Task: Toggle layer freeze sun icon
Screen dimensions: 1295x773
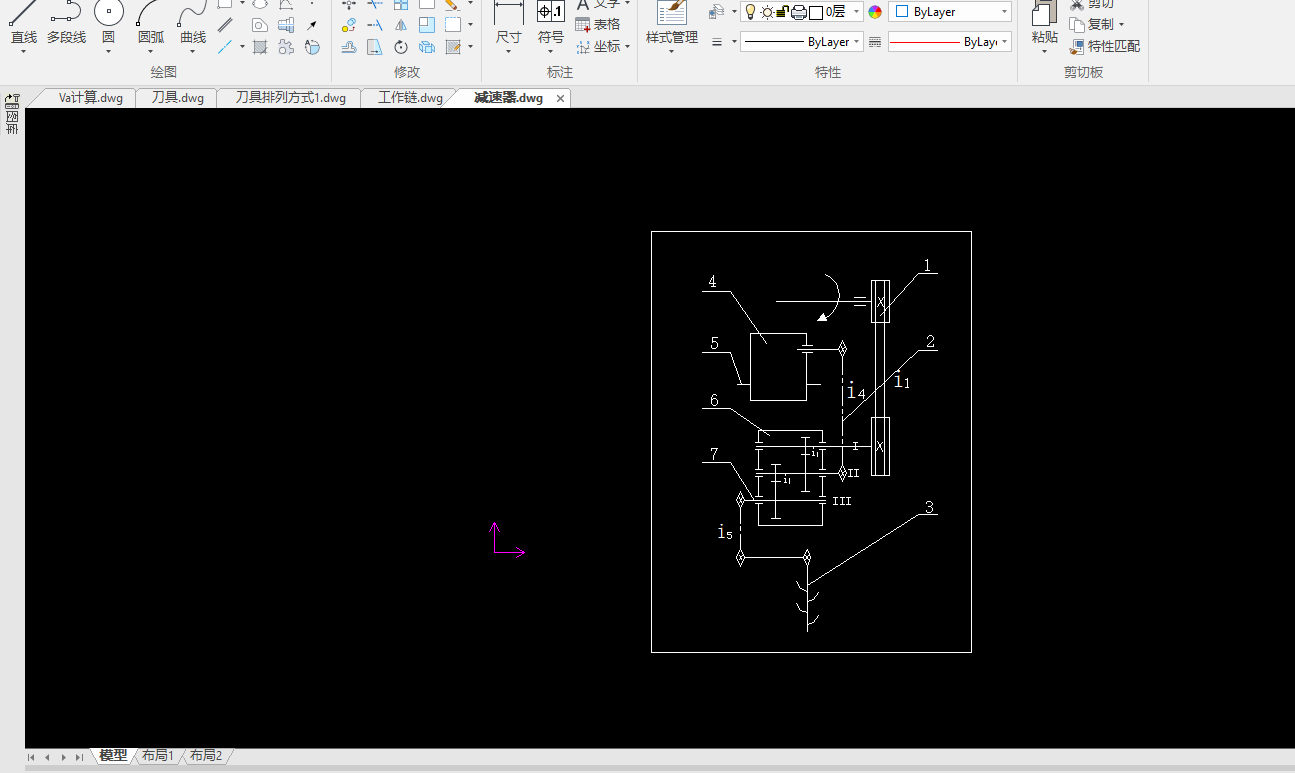Action: click(767, 12)
